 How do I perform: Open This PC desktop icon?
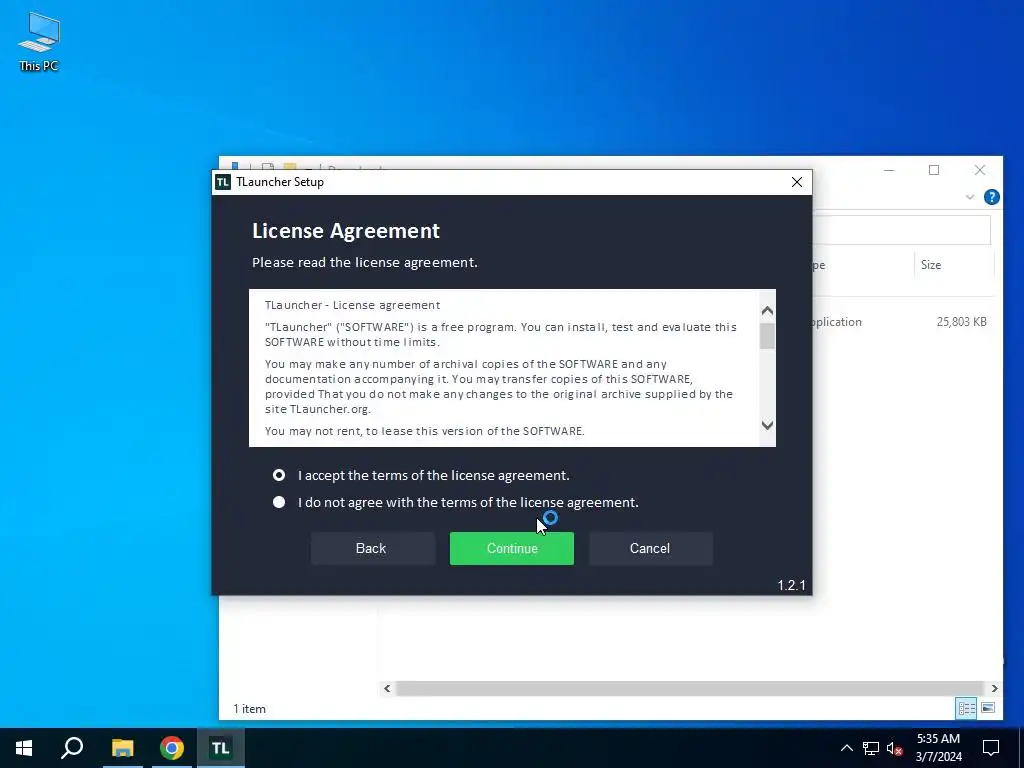pos(39,41)
